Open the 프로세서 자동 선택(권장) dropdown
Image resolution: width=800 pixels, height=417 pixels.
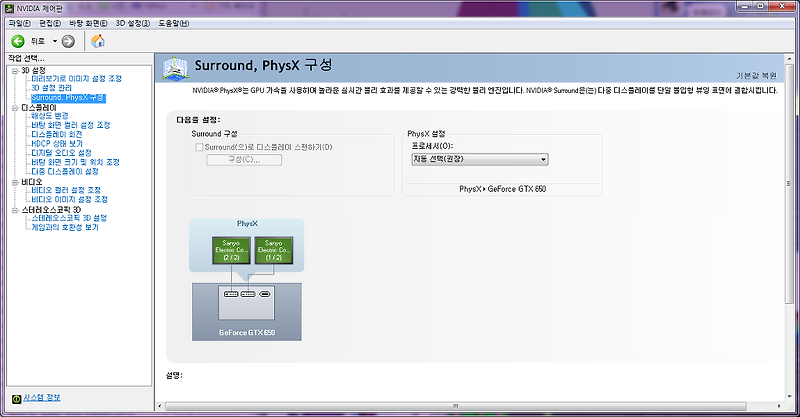(480, 159)
